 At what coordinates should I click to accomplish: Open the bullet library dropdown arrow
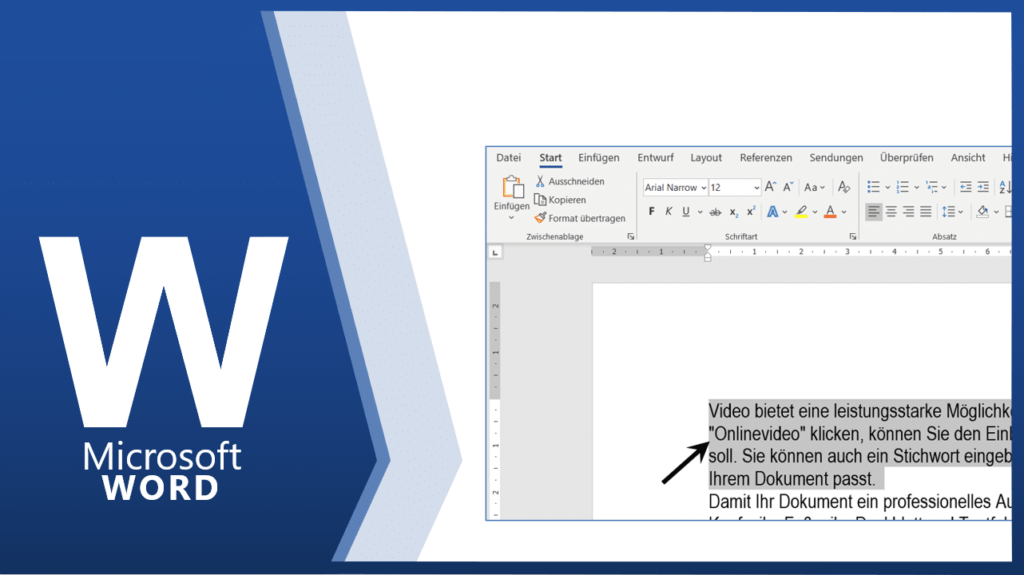[888, 188]
